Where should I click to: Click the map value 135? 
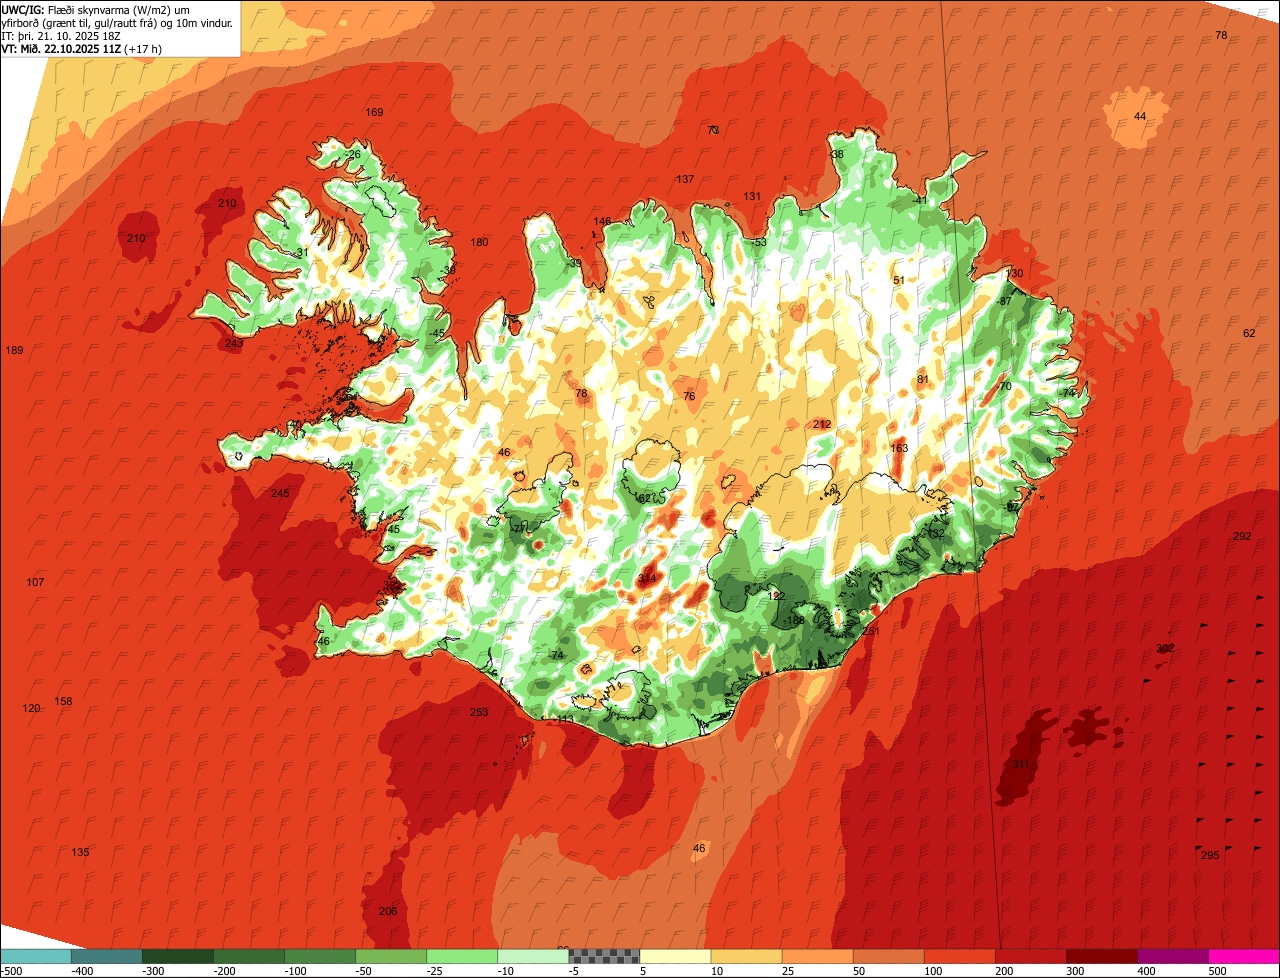[80, 852]
